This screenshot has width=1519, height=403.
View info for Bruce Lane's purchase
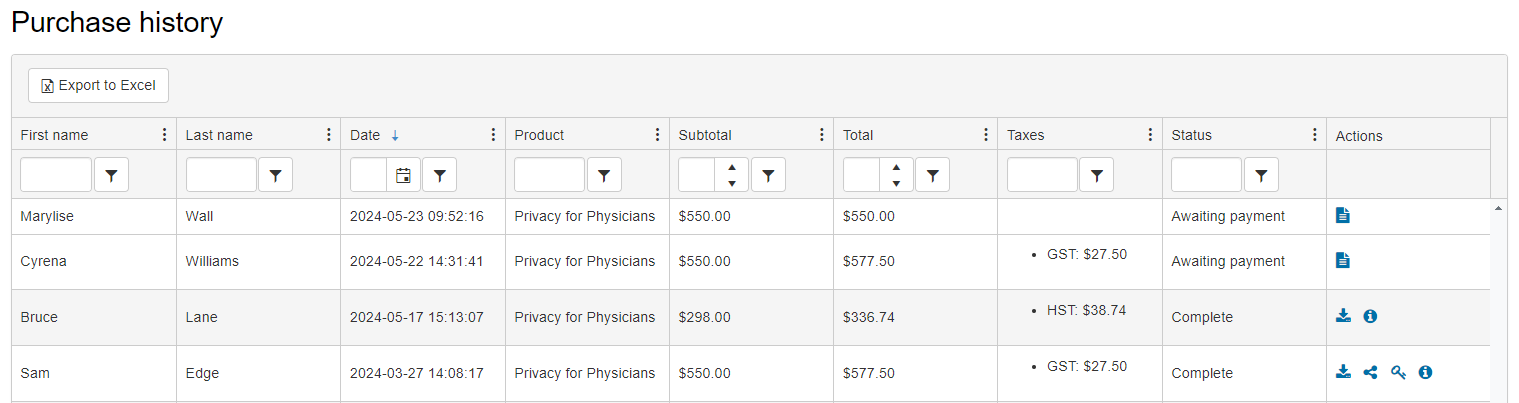[x=1370, y=316]
